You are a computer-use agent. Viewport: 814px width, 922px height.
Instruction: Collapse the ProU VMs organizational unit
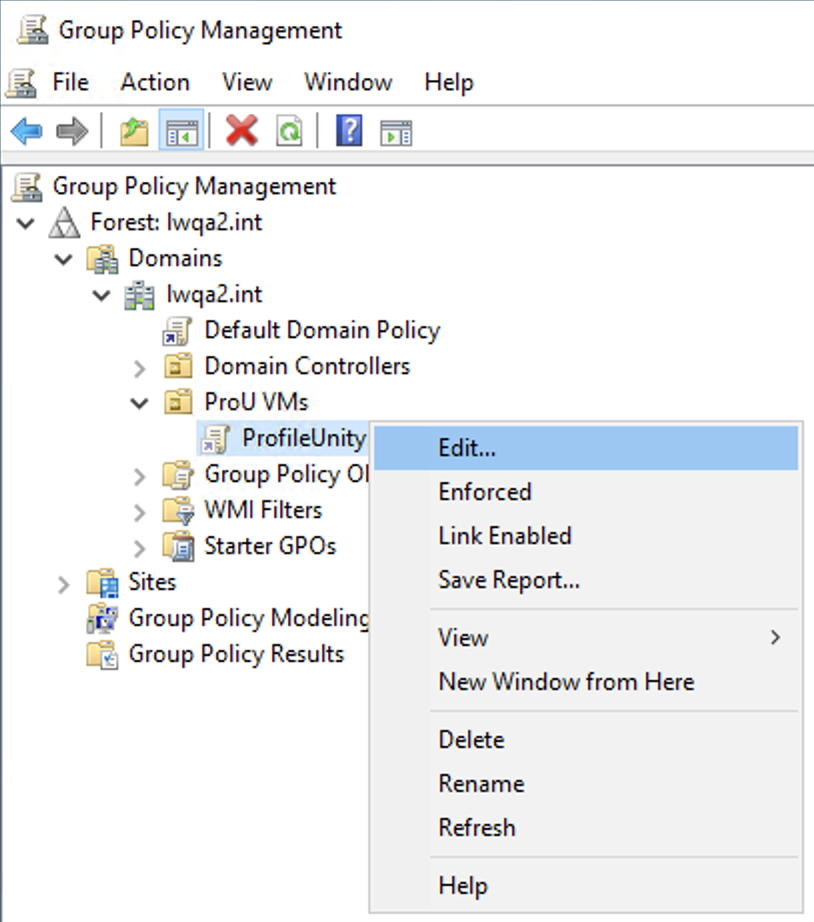140,403
